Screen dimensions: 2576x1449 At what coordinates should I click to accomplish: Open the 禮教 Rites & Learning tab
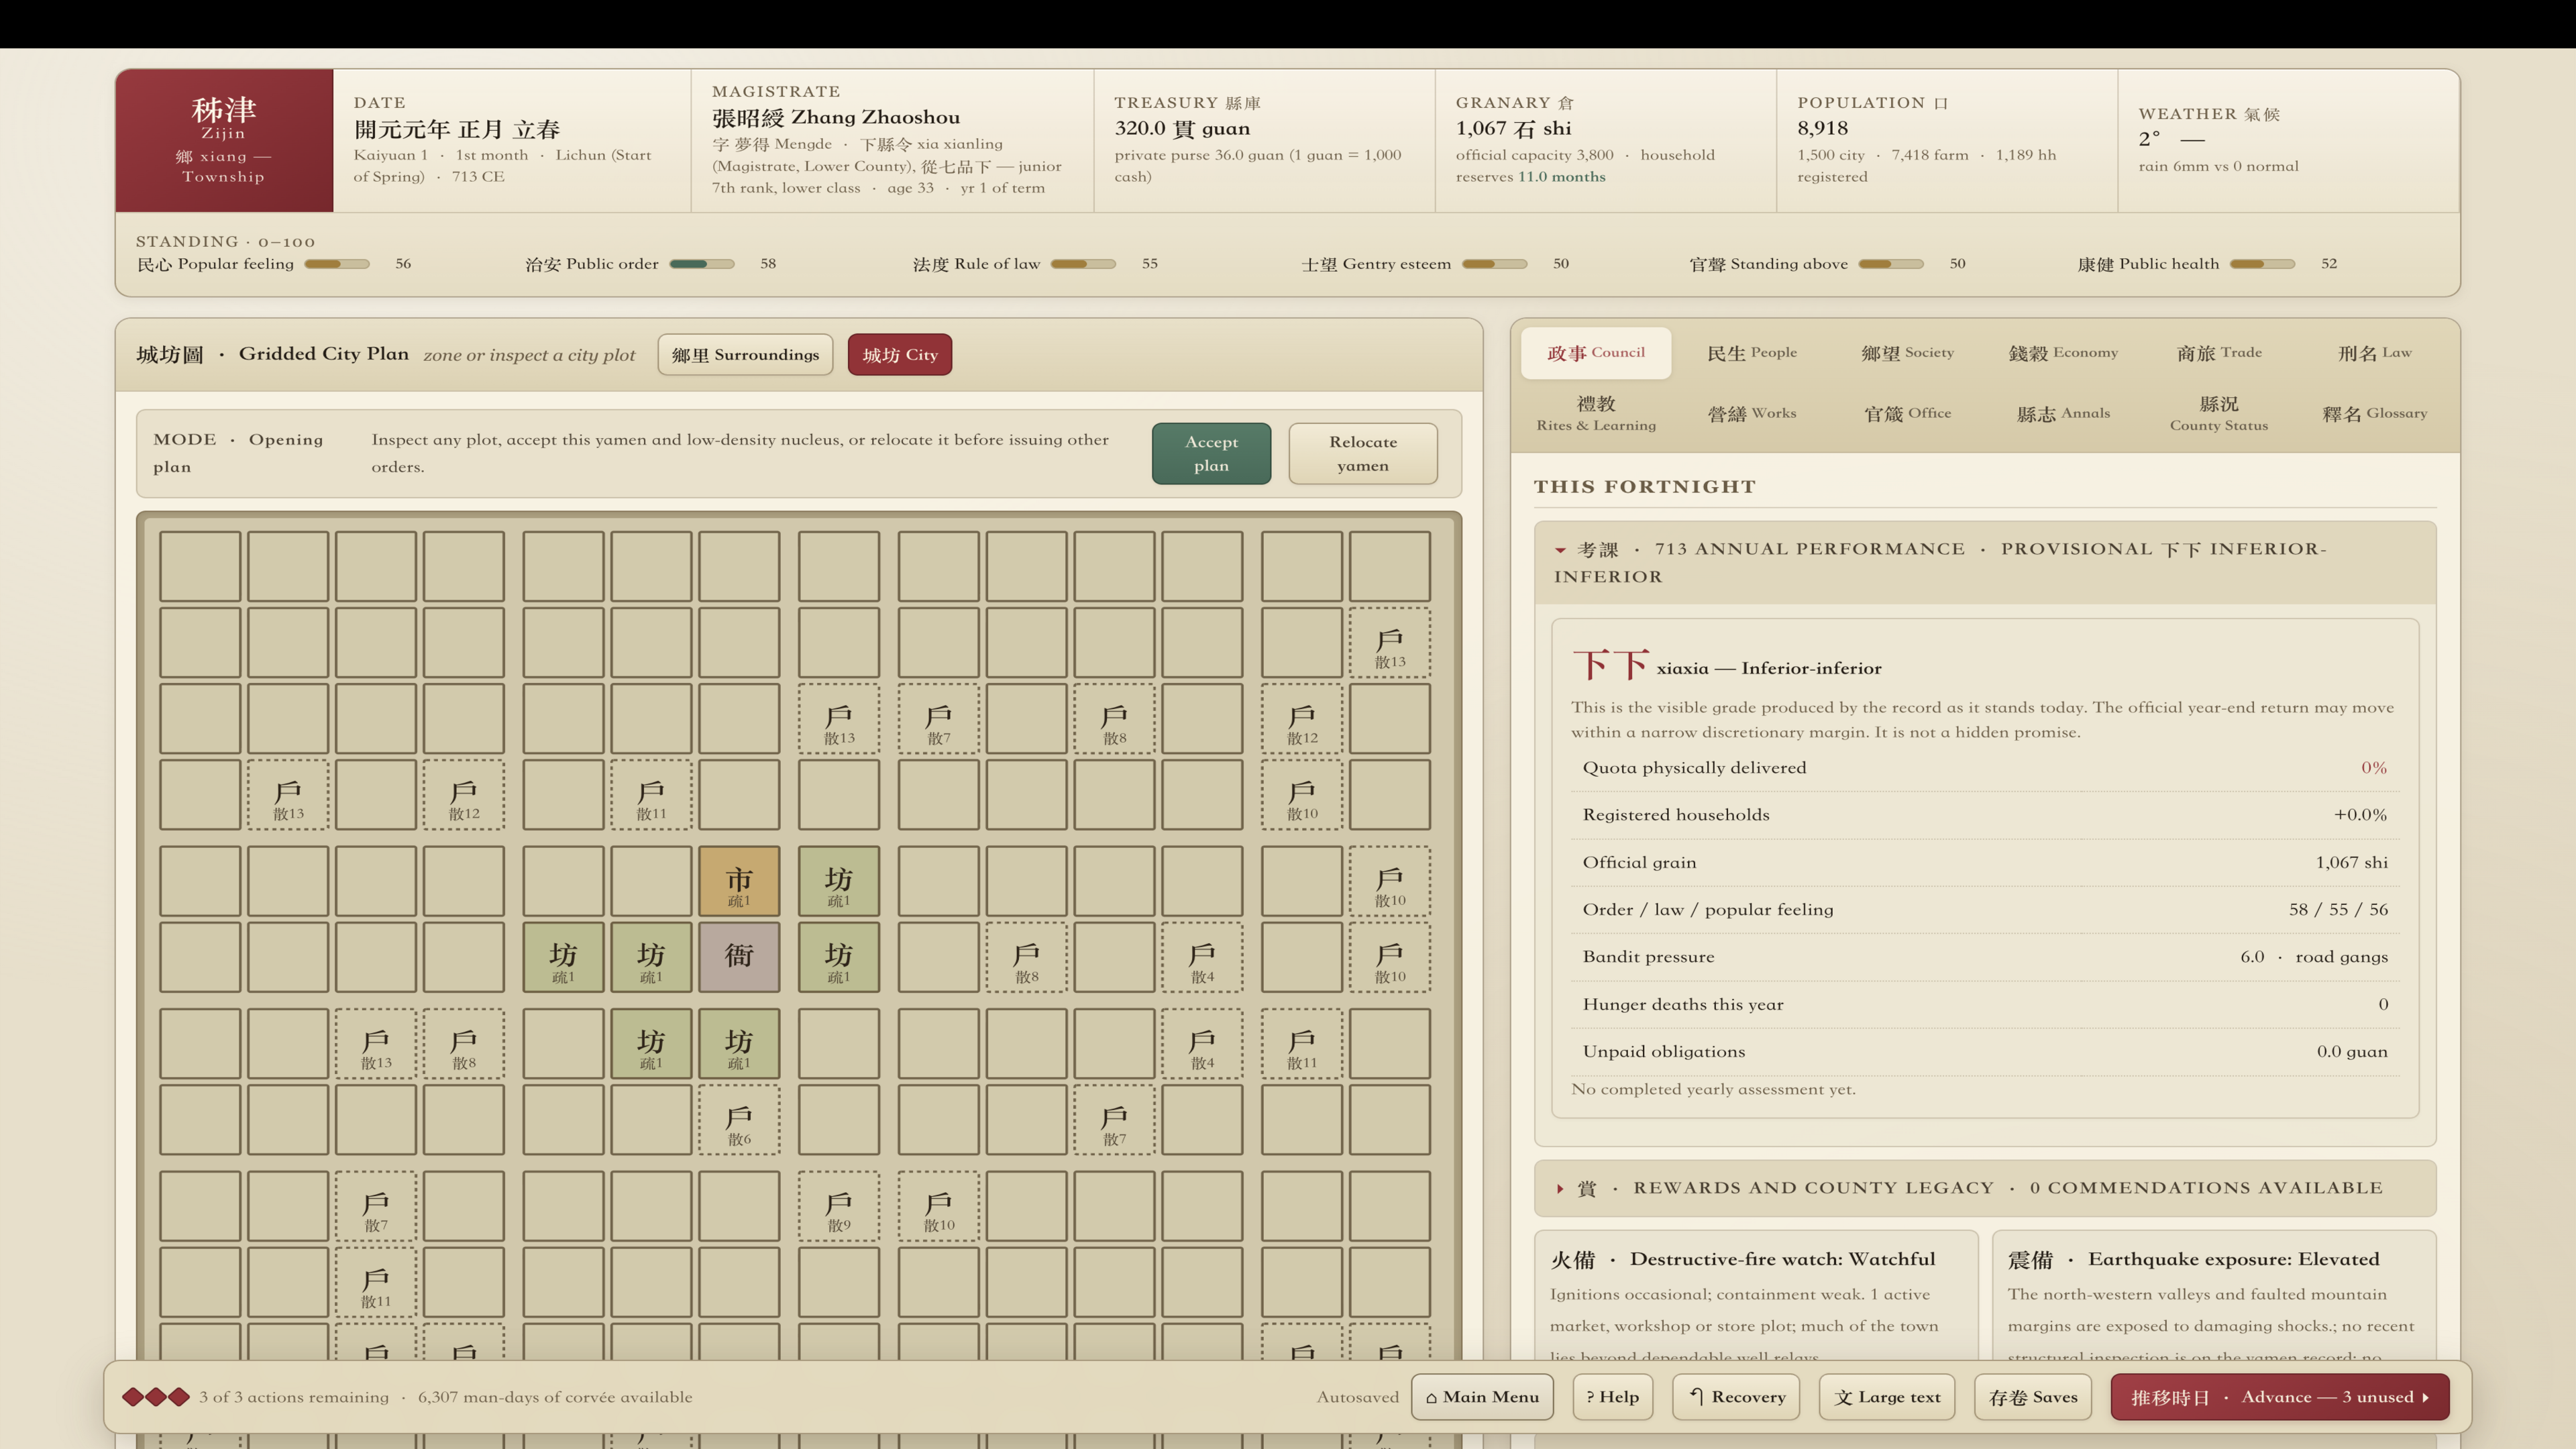[1596, 413]
